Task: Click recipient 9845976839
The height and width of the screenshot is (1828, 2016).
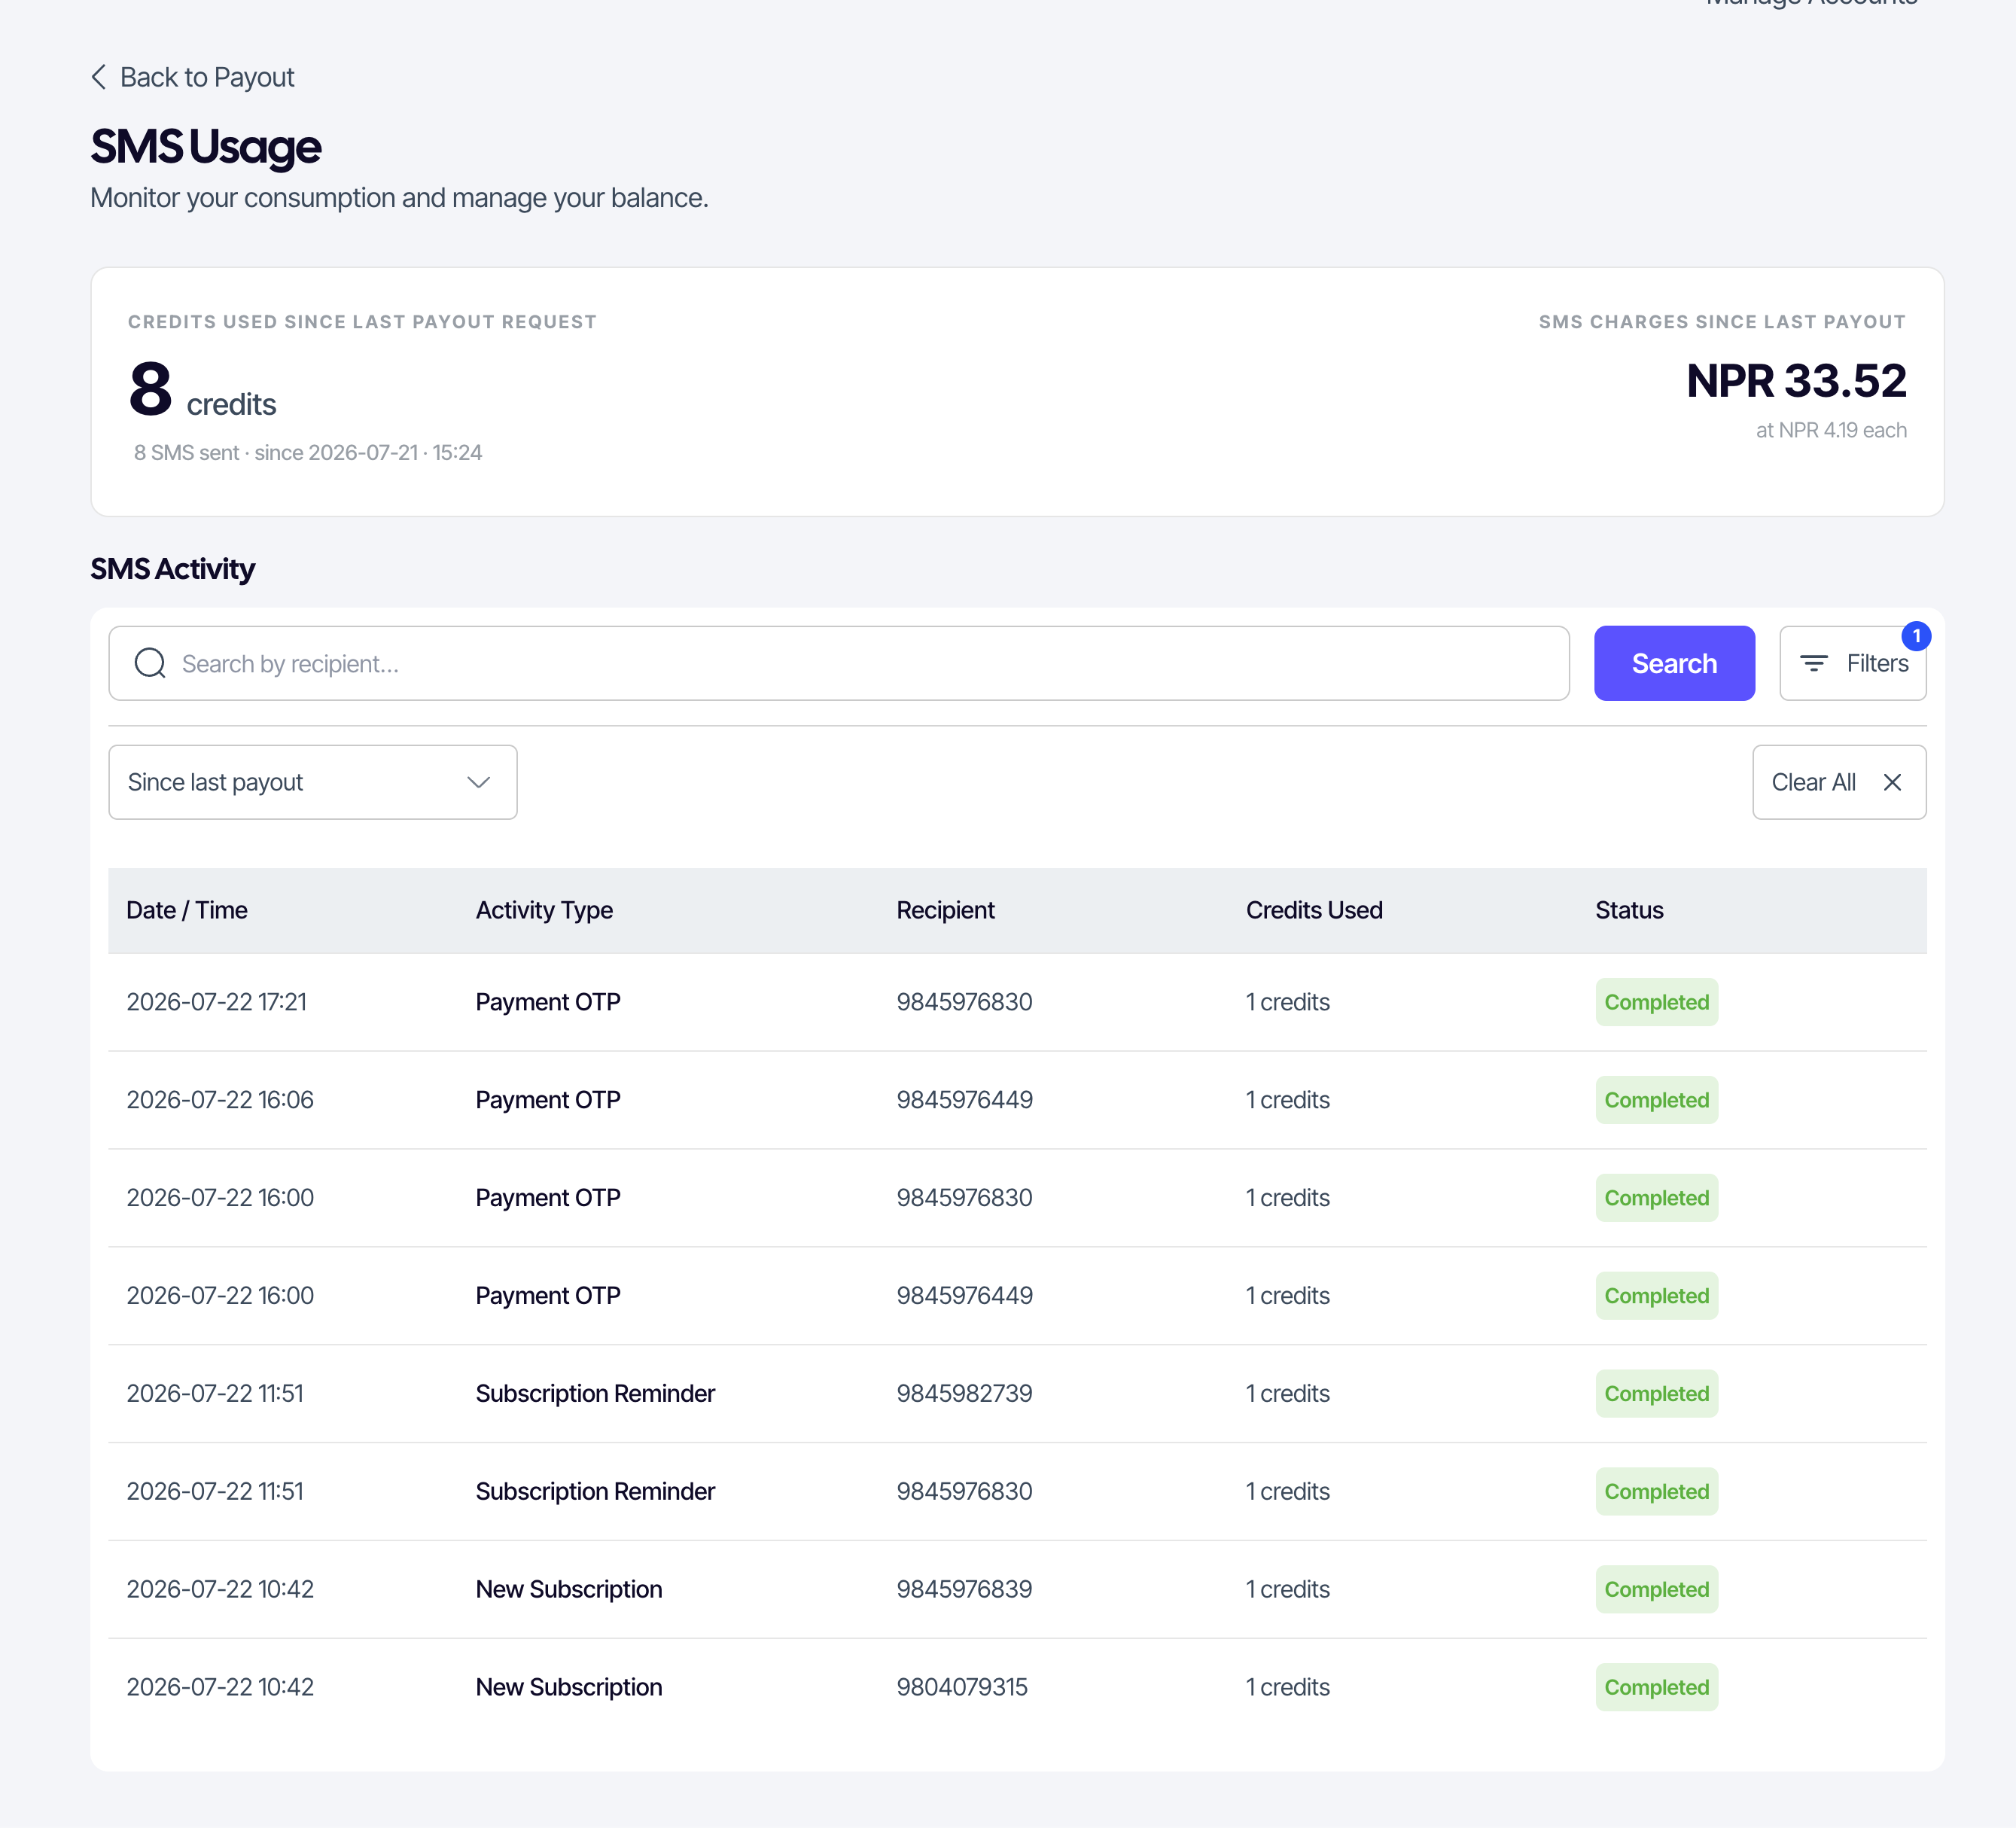Action: pyautogui.click(x=964, y=1589)
